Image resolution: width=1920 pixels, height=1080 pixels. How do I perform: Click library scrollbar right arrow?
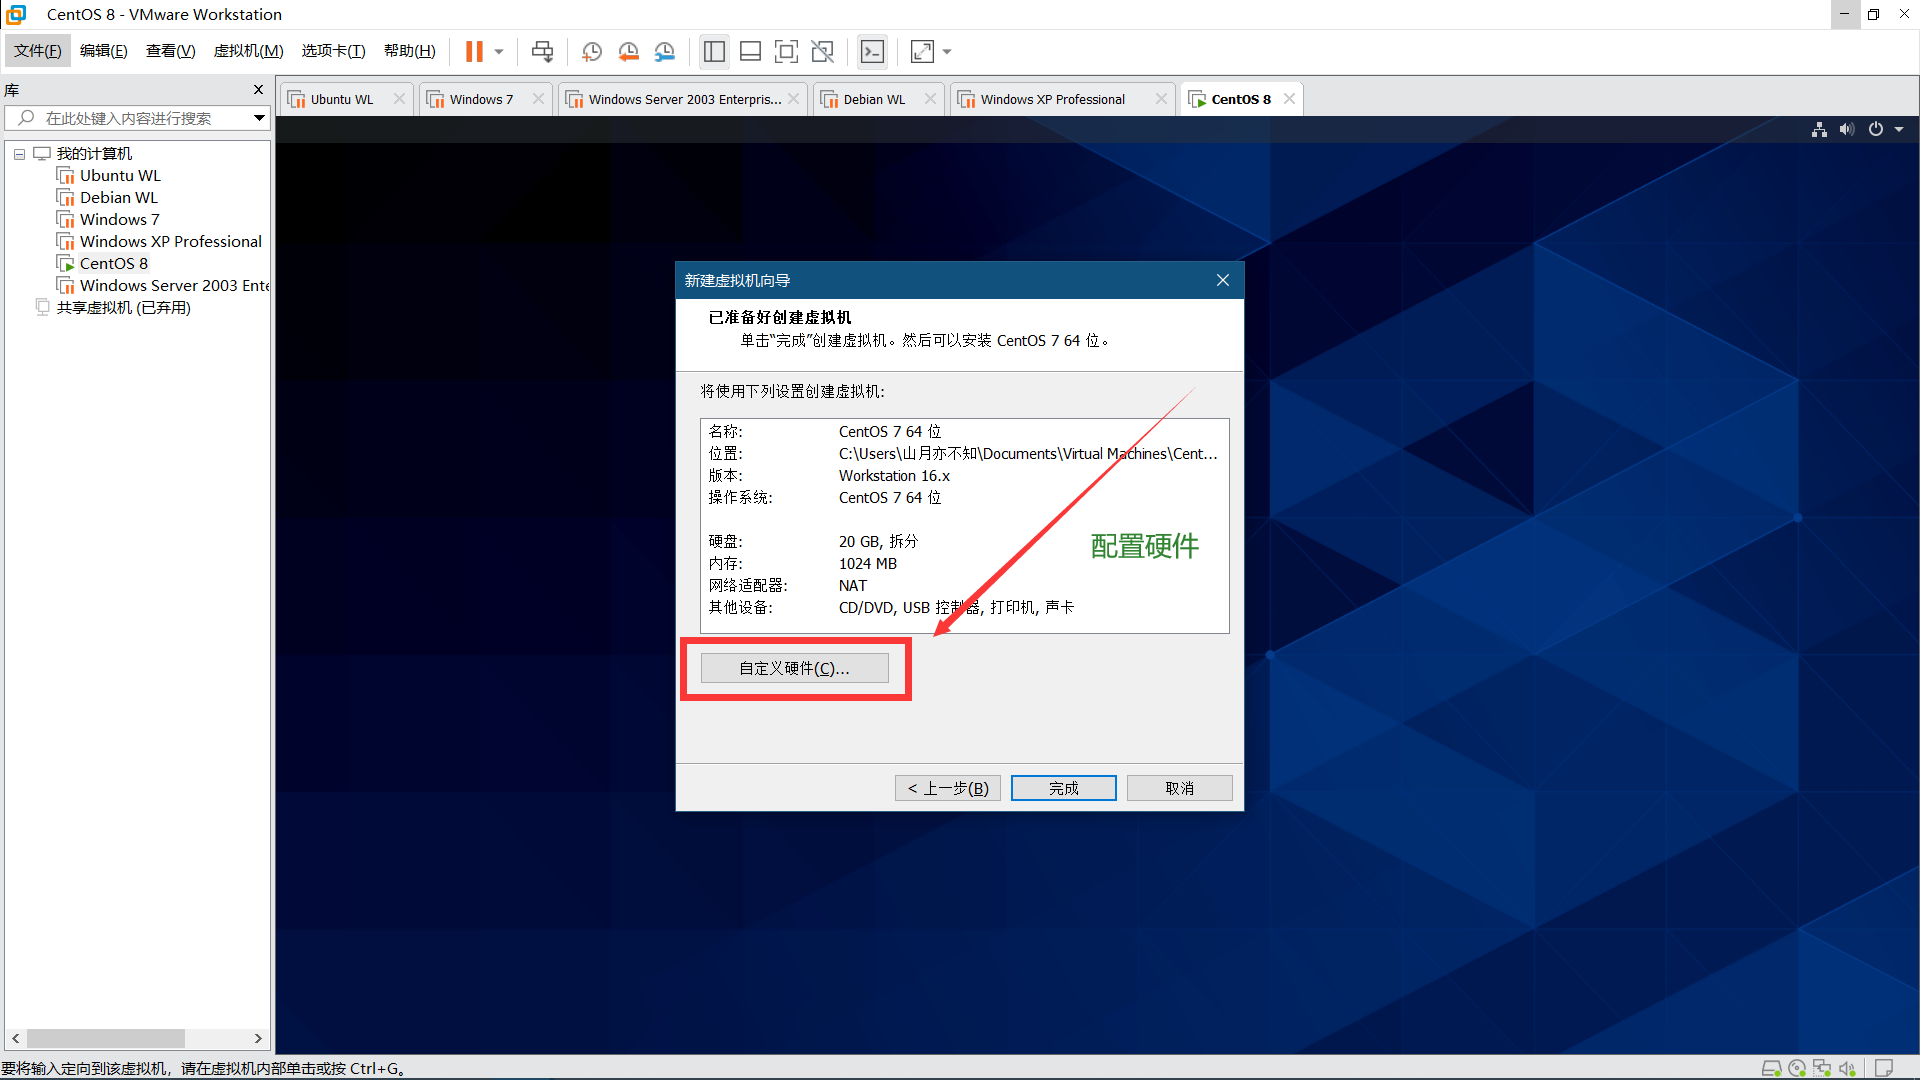(258, 1038)
